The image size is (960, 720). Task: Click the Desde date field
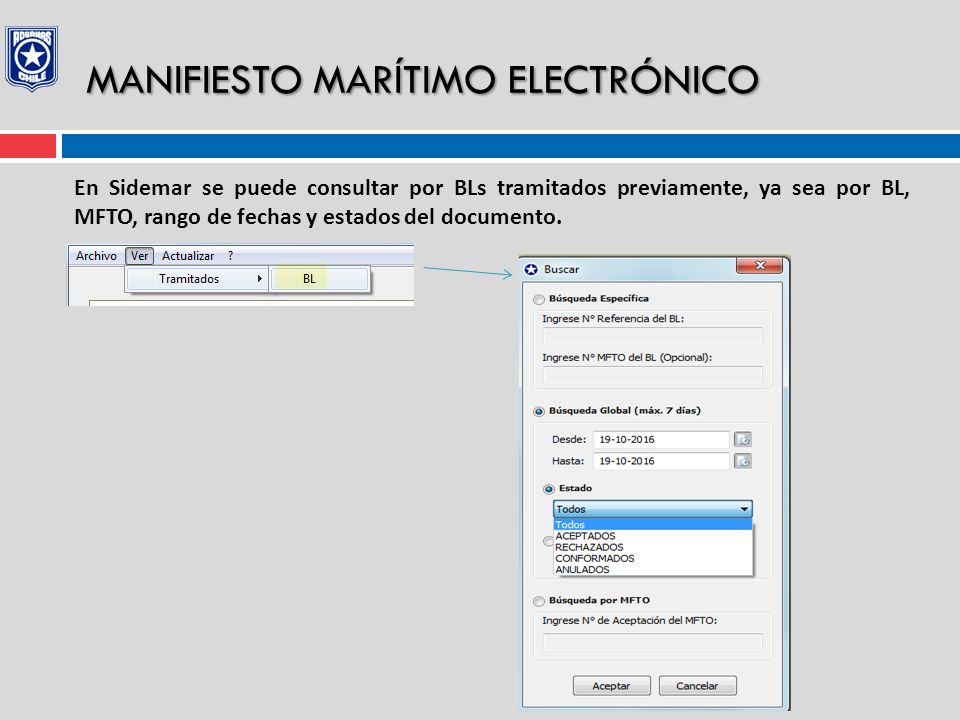(661, 440)
